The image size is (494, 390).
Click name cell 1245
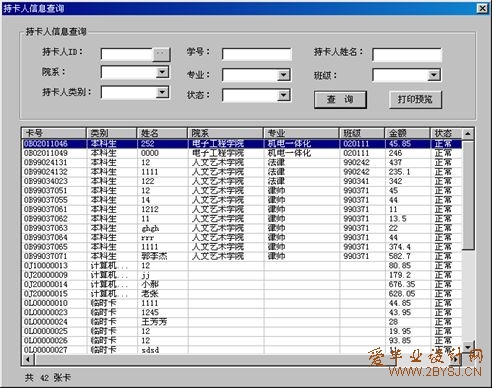pos(150,313)
